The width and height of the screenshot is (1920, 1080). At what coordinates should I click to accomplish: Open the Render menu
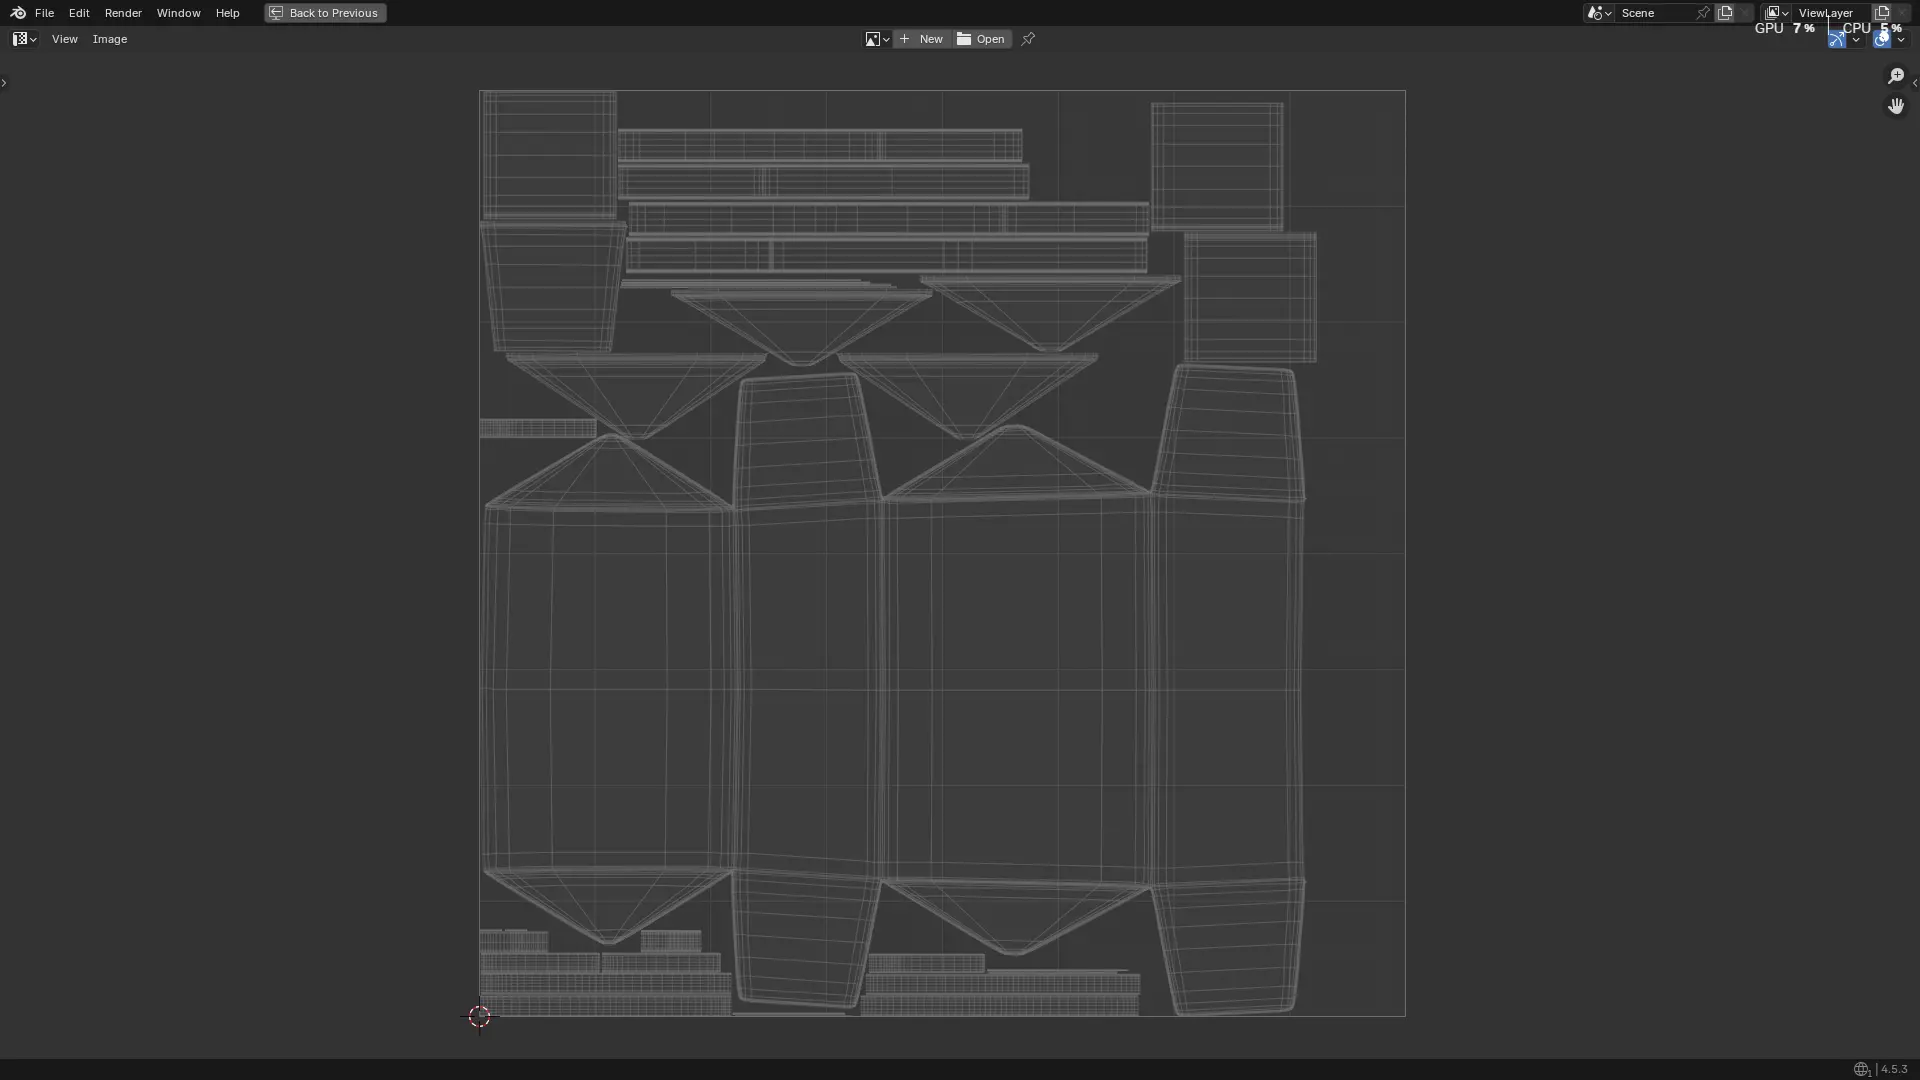(x=123, y=13)
